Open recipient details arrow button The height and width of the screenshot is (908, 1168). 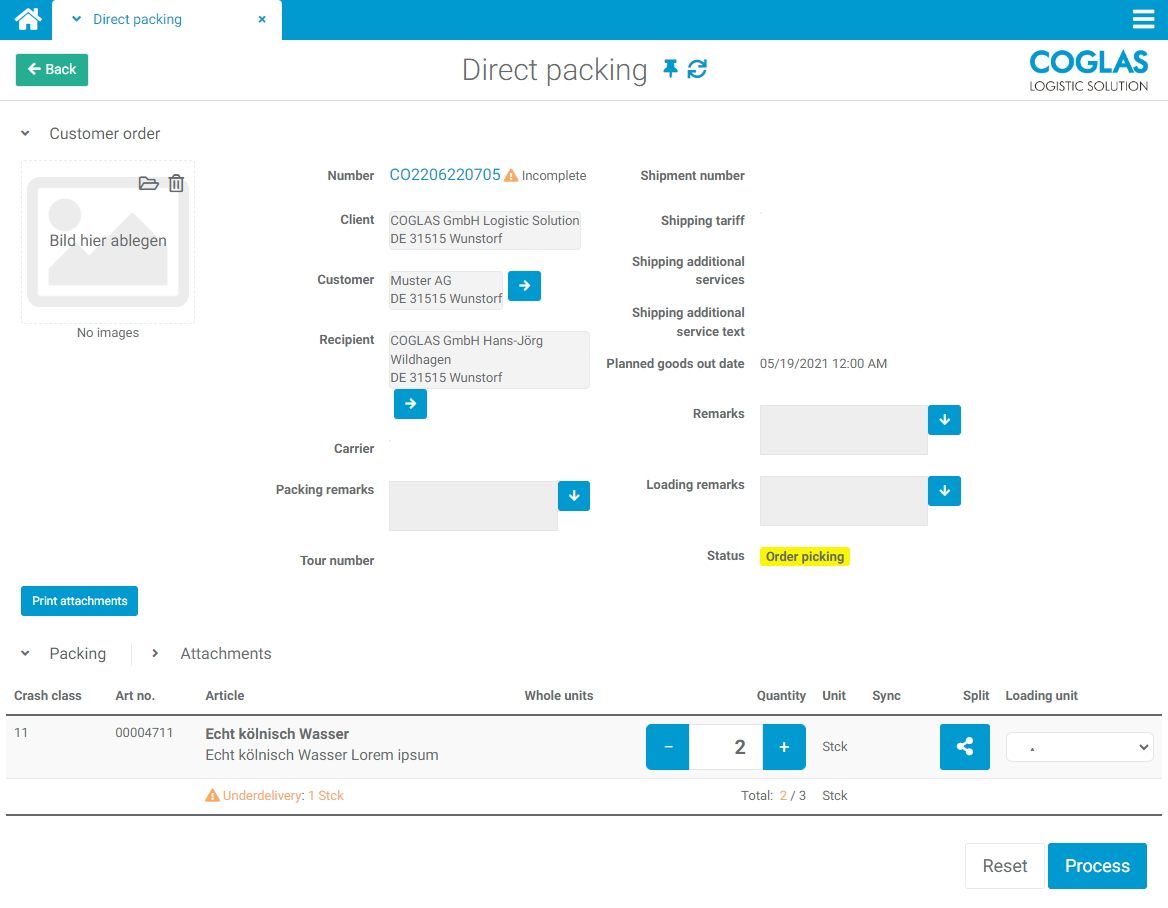410,404
